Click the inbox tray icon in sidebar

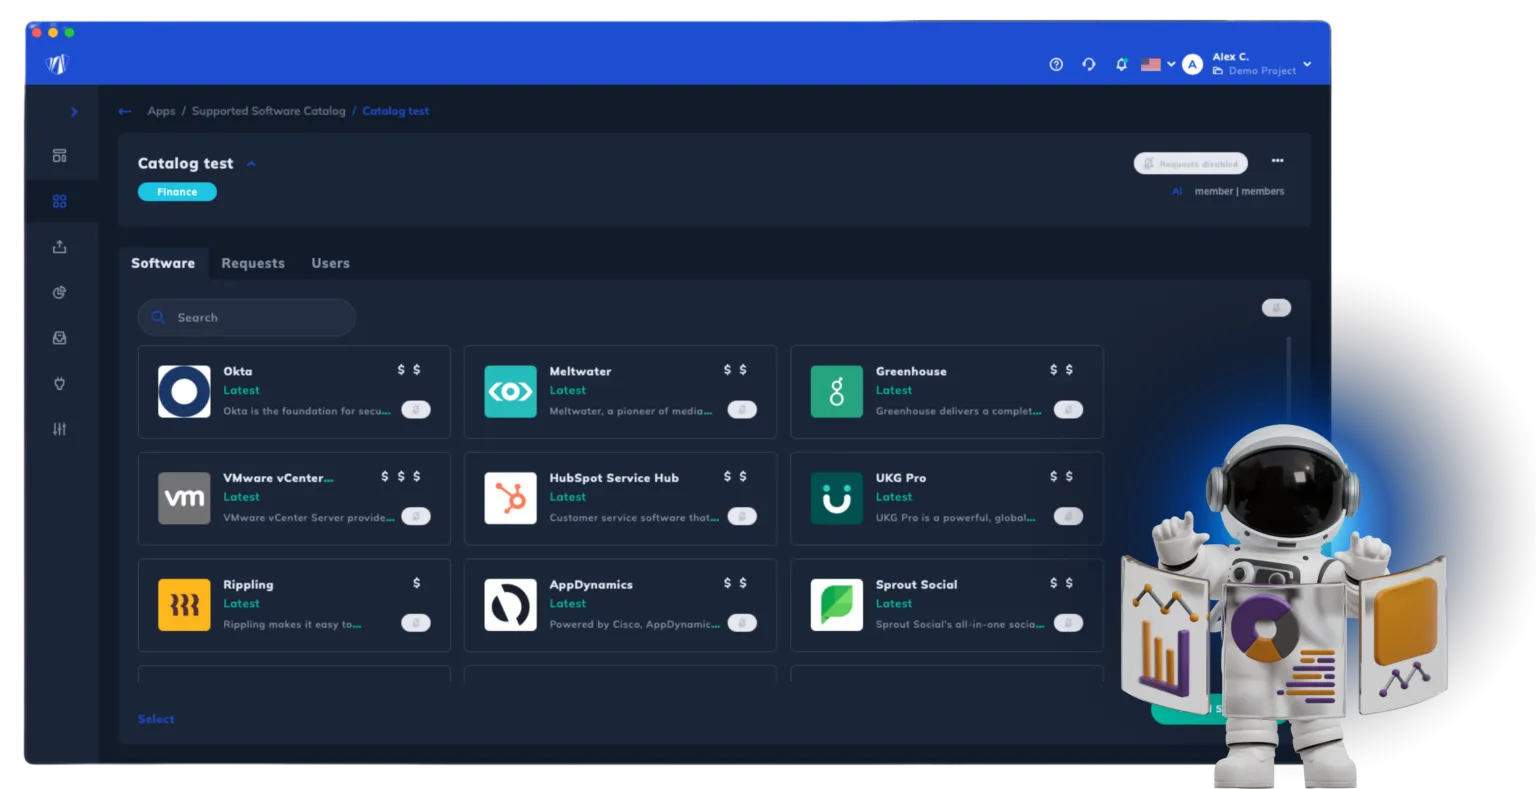pyautogui.click(x=60, y=338)
